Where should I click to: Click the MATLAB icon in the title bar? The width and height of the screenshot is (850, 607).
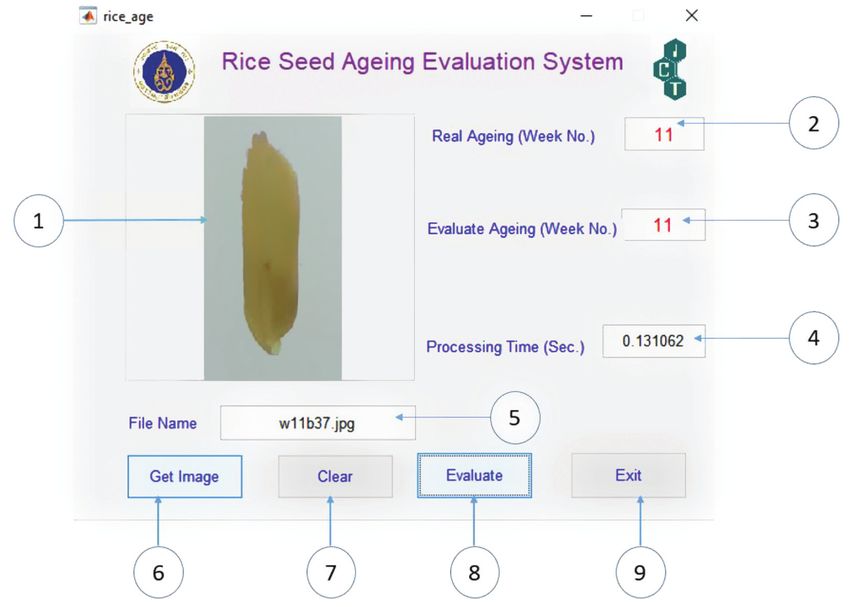click(x=87, y=16)
